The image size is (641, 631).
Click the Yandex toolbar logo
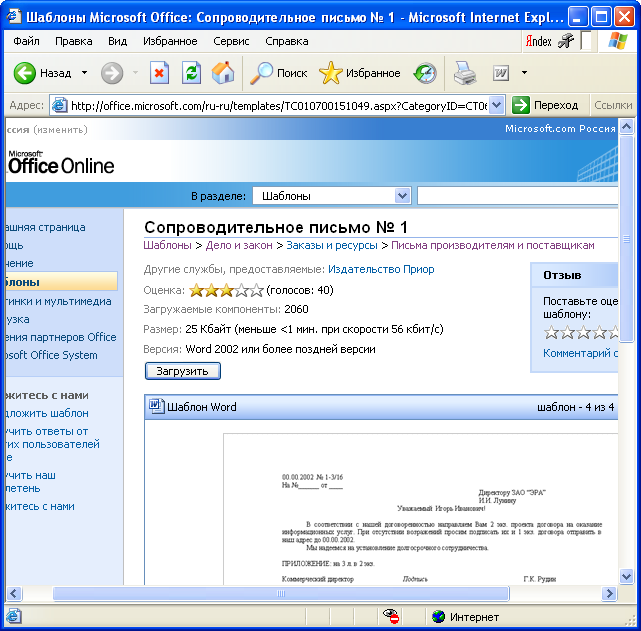(x=538, y=41)
